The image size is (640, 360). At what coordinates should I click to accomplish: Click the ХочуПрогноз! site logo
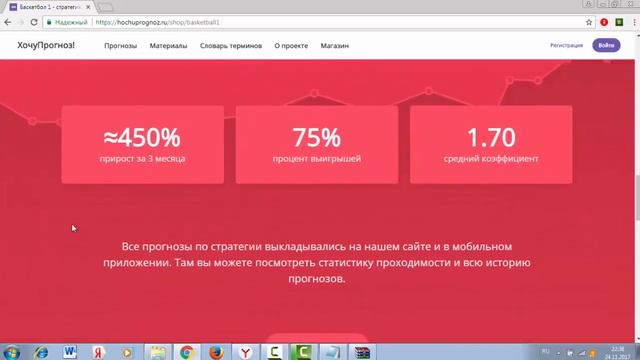pos(46,45)
